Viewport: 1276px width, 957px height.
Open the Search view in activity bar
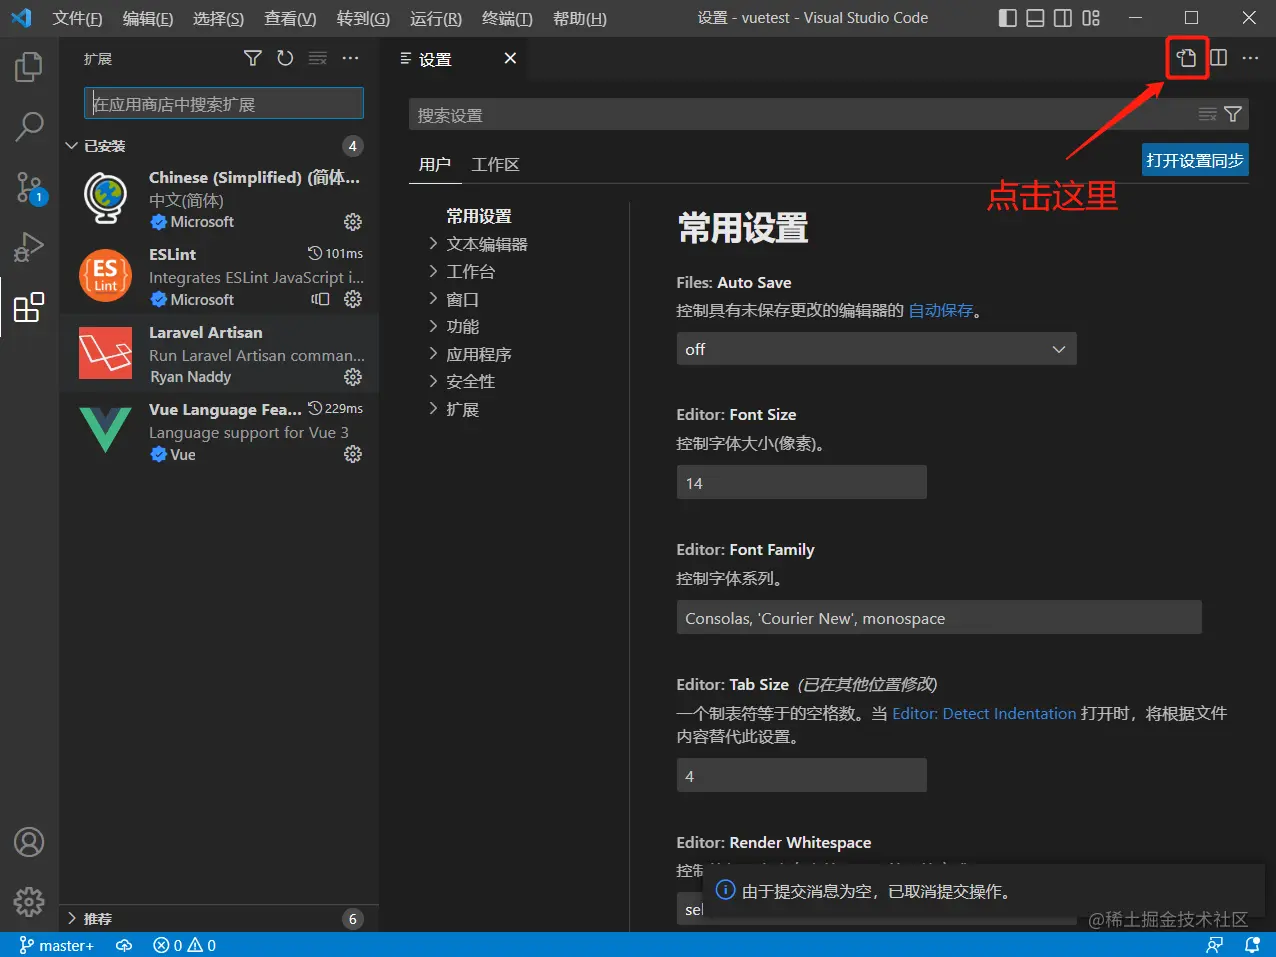pyautogui.click(x=29, y=126)
